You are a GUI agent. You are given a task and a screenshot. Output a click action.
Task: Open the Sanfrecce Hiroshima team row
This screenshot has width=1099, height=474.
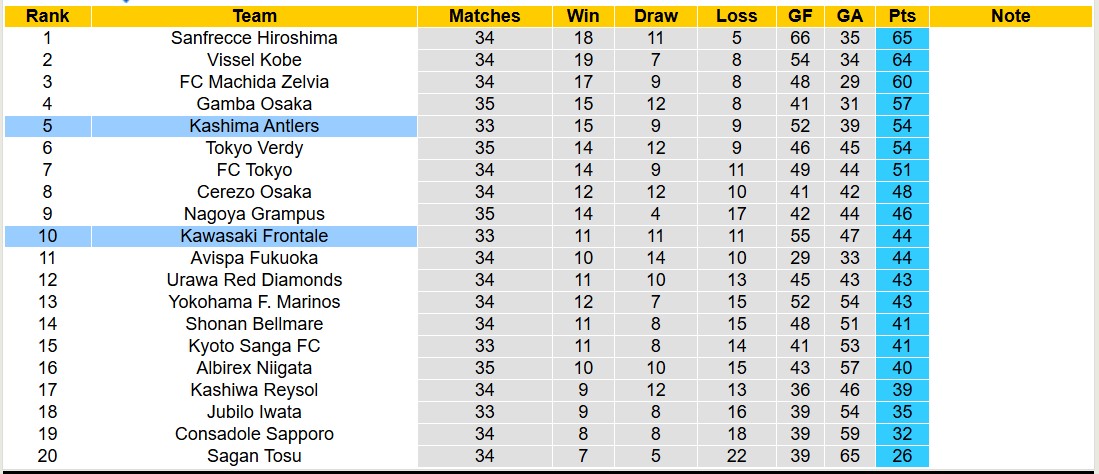coord(254,38)
